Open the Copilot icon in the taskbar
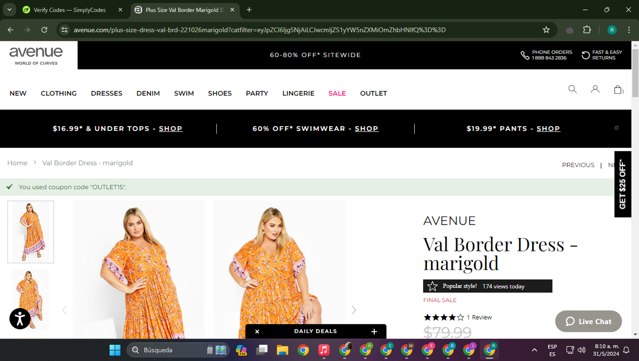The height and width of the screenshot is (361, 639). point(241,350)
